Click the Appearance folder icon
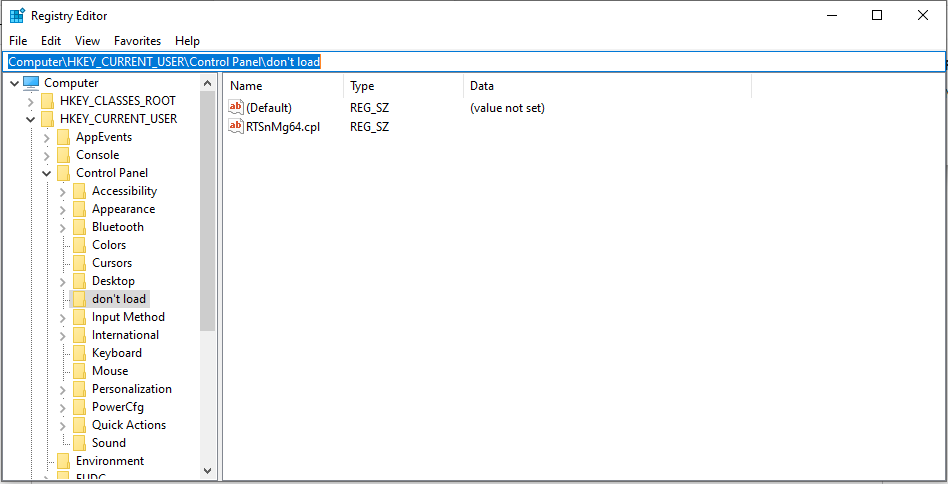The height and width of the screenshot is (484, 948). [x=79, y=210]
